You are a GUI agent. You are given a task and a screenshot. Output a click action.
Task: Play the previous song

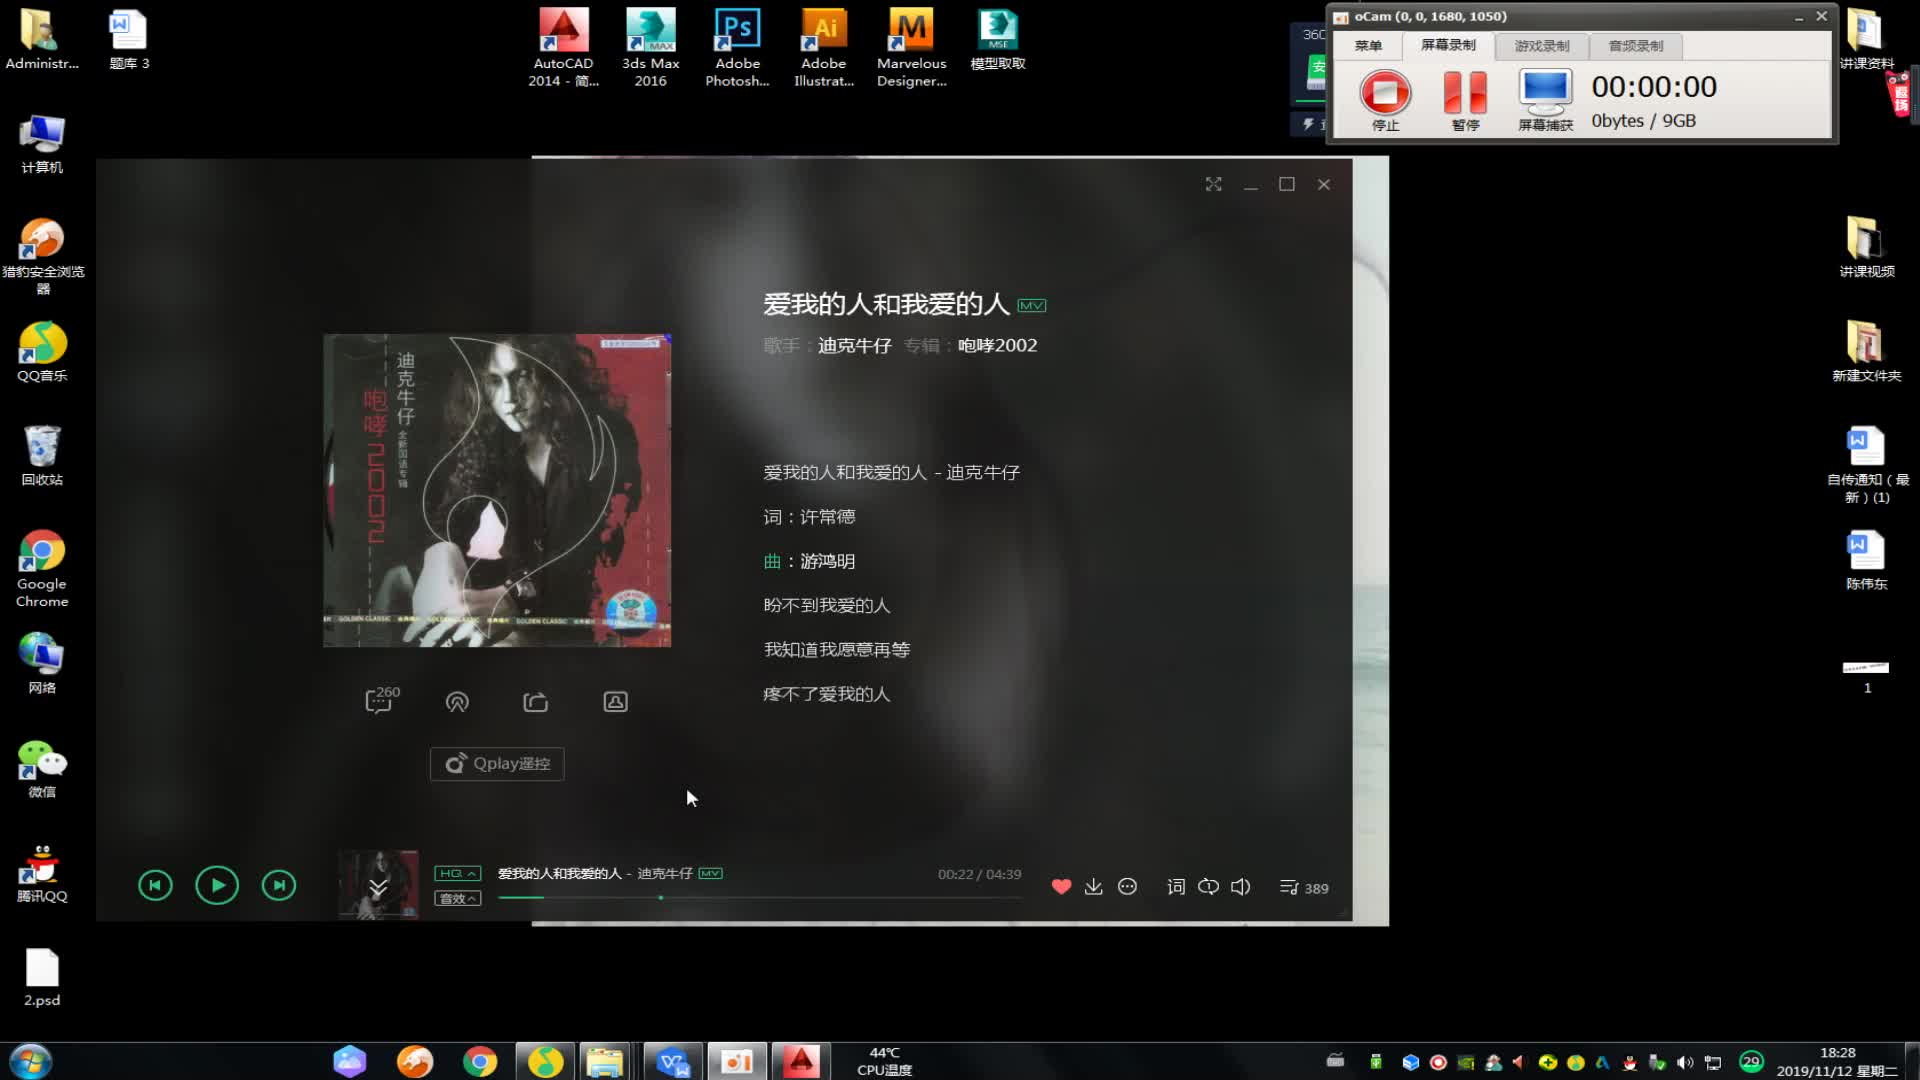tap(155, 885)
